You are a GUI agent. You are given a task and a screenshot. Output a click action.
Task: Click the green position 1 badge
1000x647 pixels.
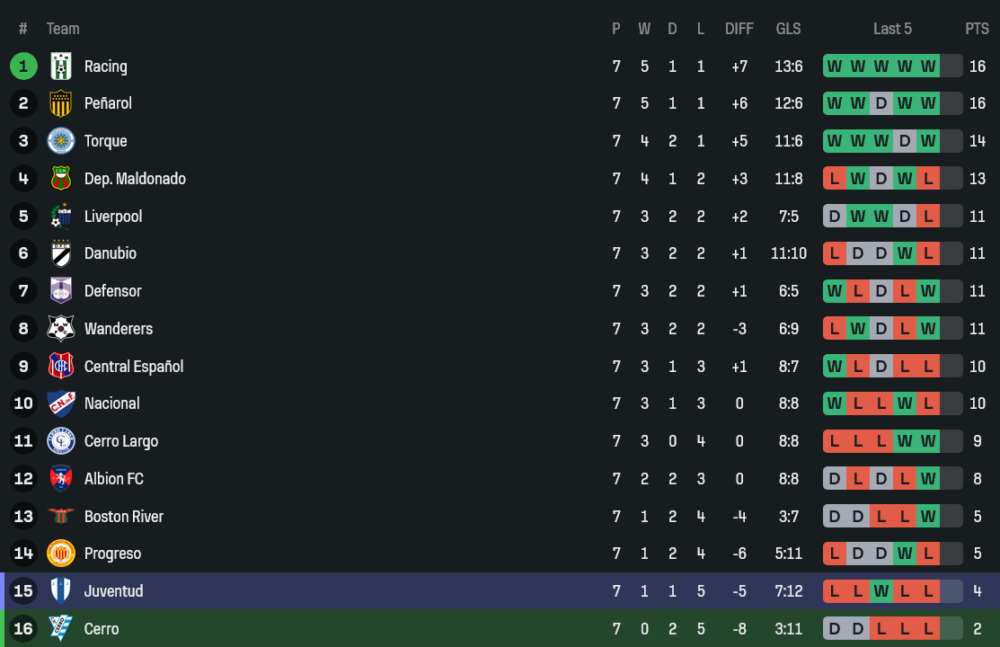coord(23,66)
